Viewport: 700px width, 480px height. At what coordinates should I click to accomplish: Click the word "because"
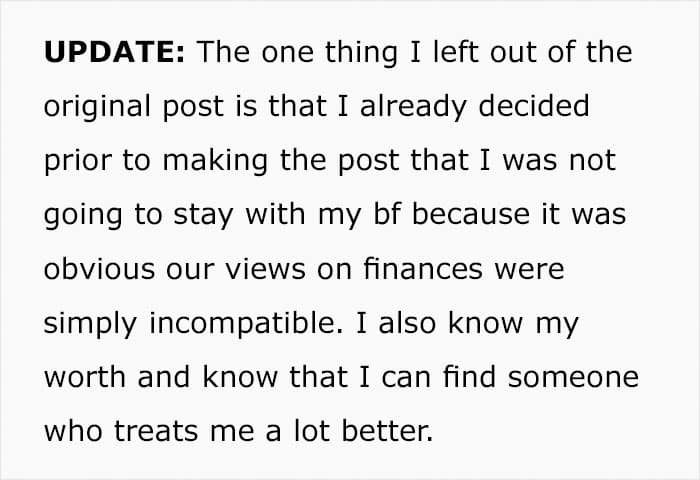point(471,214)
